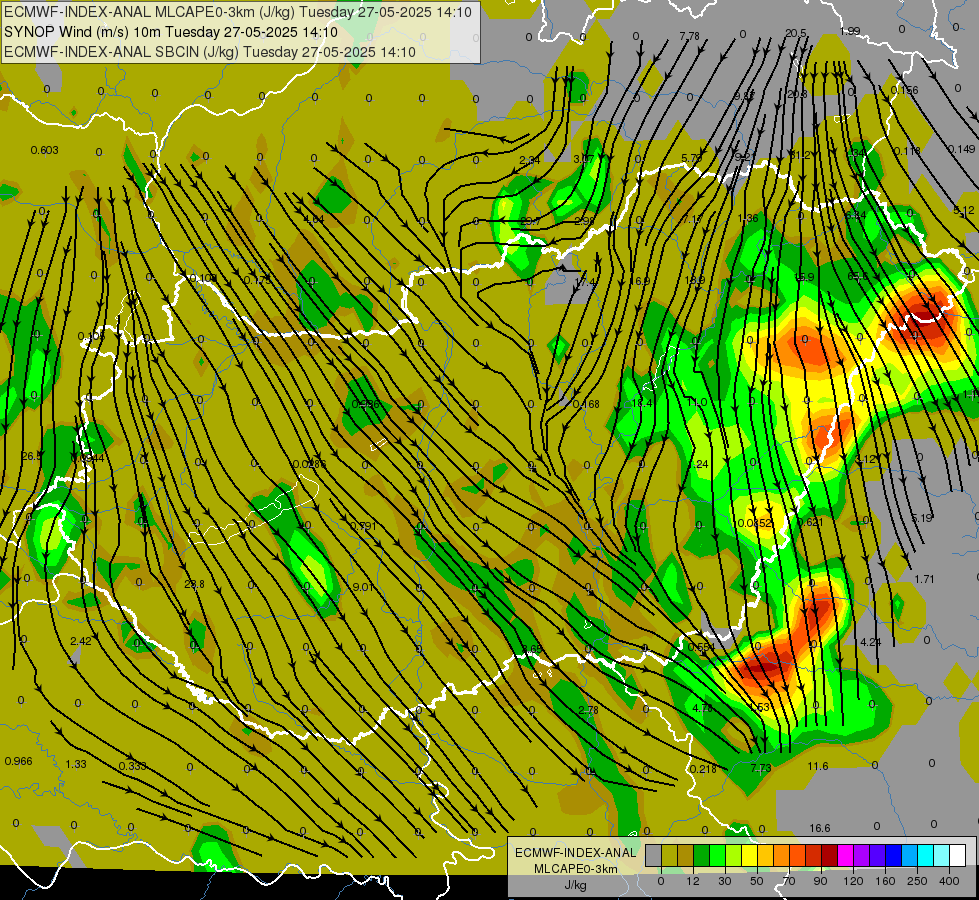Click the map value 0.791
The height and width of the screenshot is (900, 979).
coord(363,526)
